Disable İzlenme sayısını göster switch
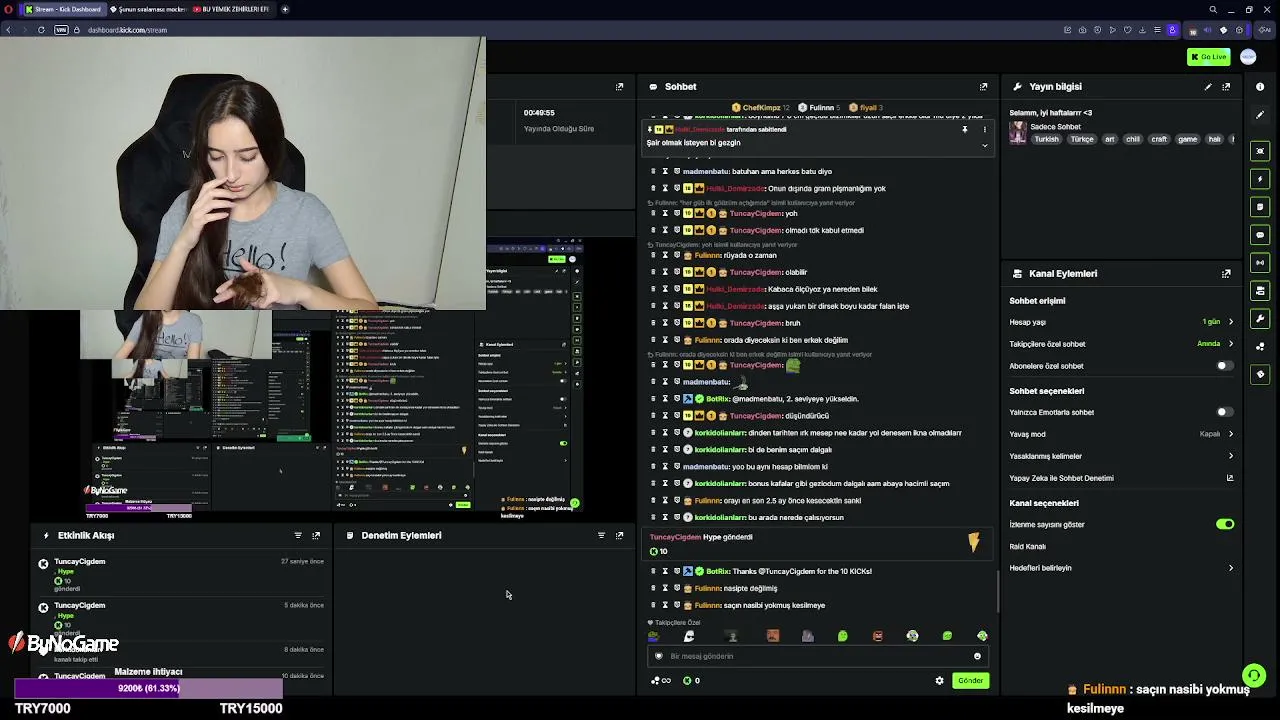The width and height of the screenshot is (1280, 720). (1225, 524)
